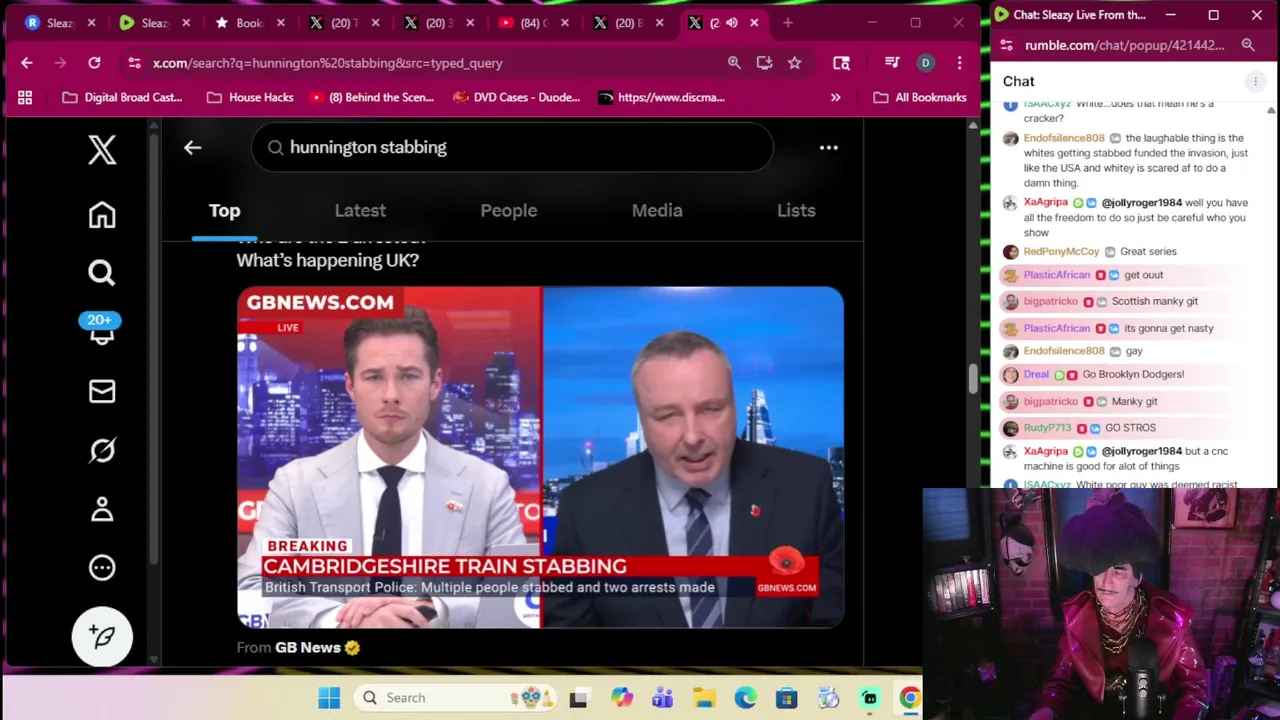Reload the x.com page

coord(94,63)
